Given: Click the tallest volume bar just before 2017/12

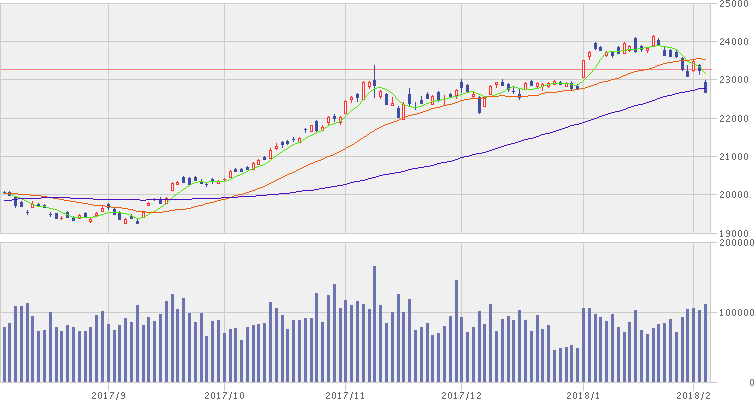Looking at the screenshot, I should pos(456,331).
